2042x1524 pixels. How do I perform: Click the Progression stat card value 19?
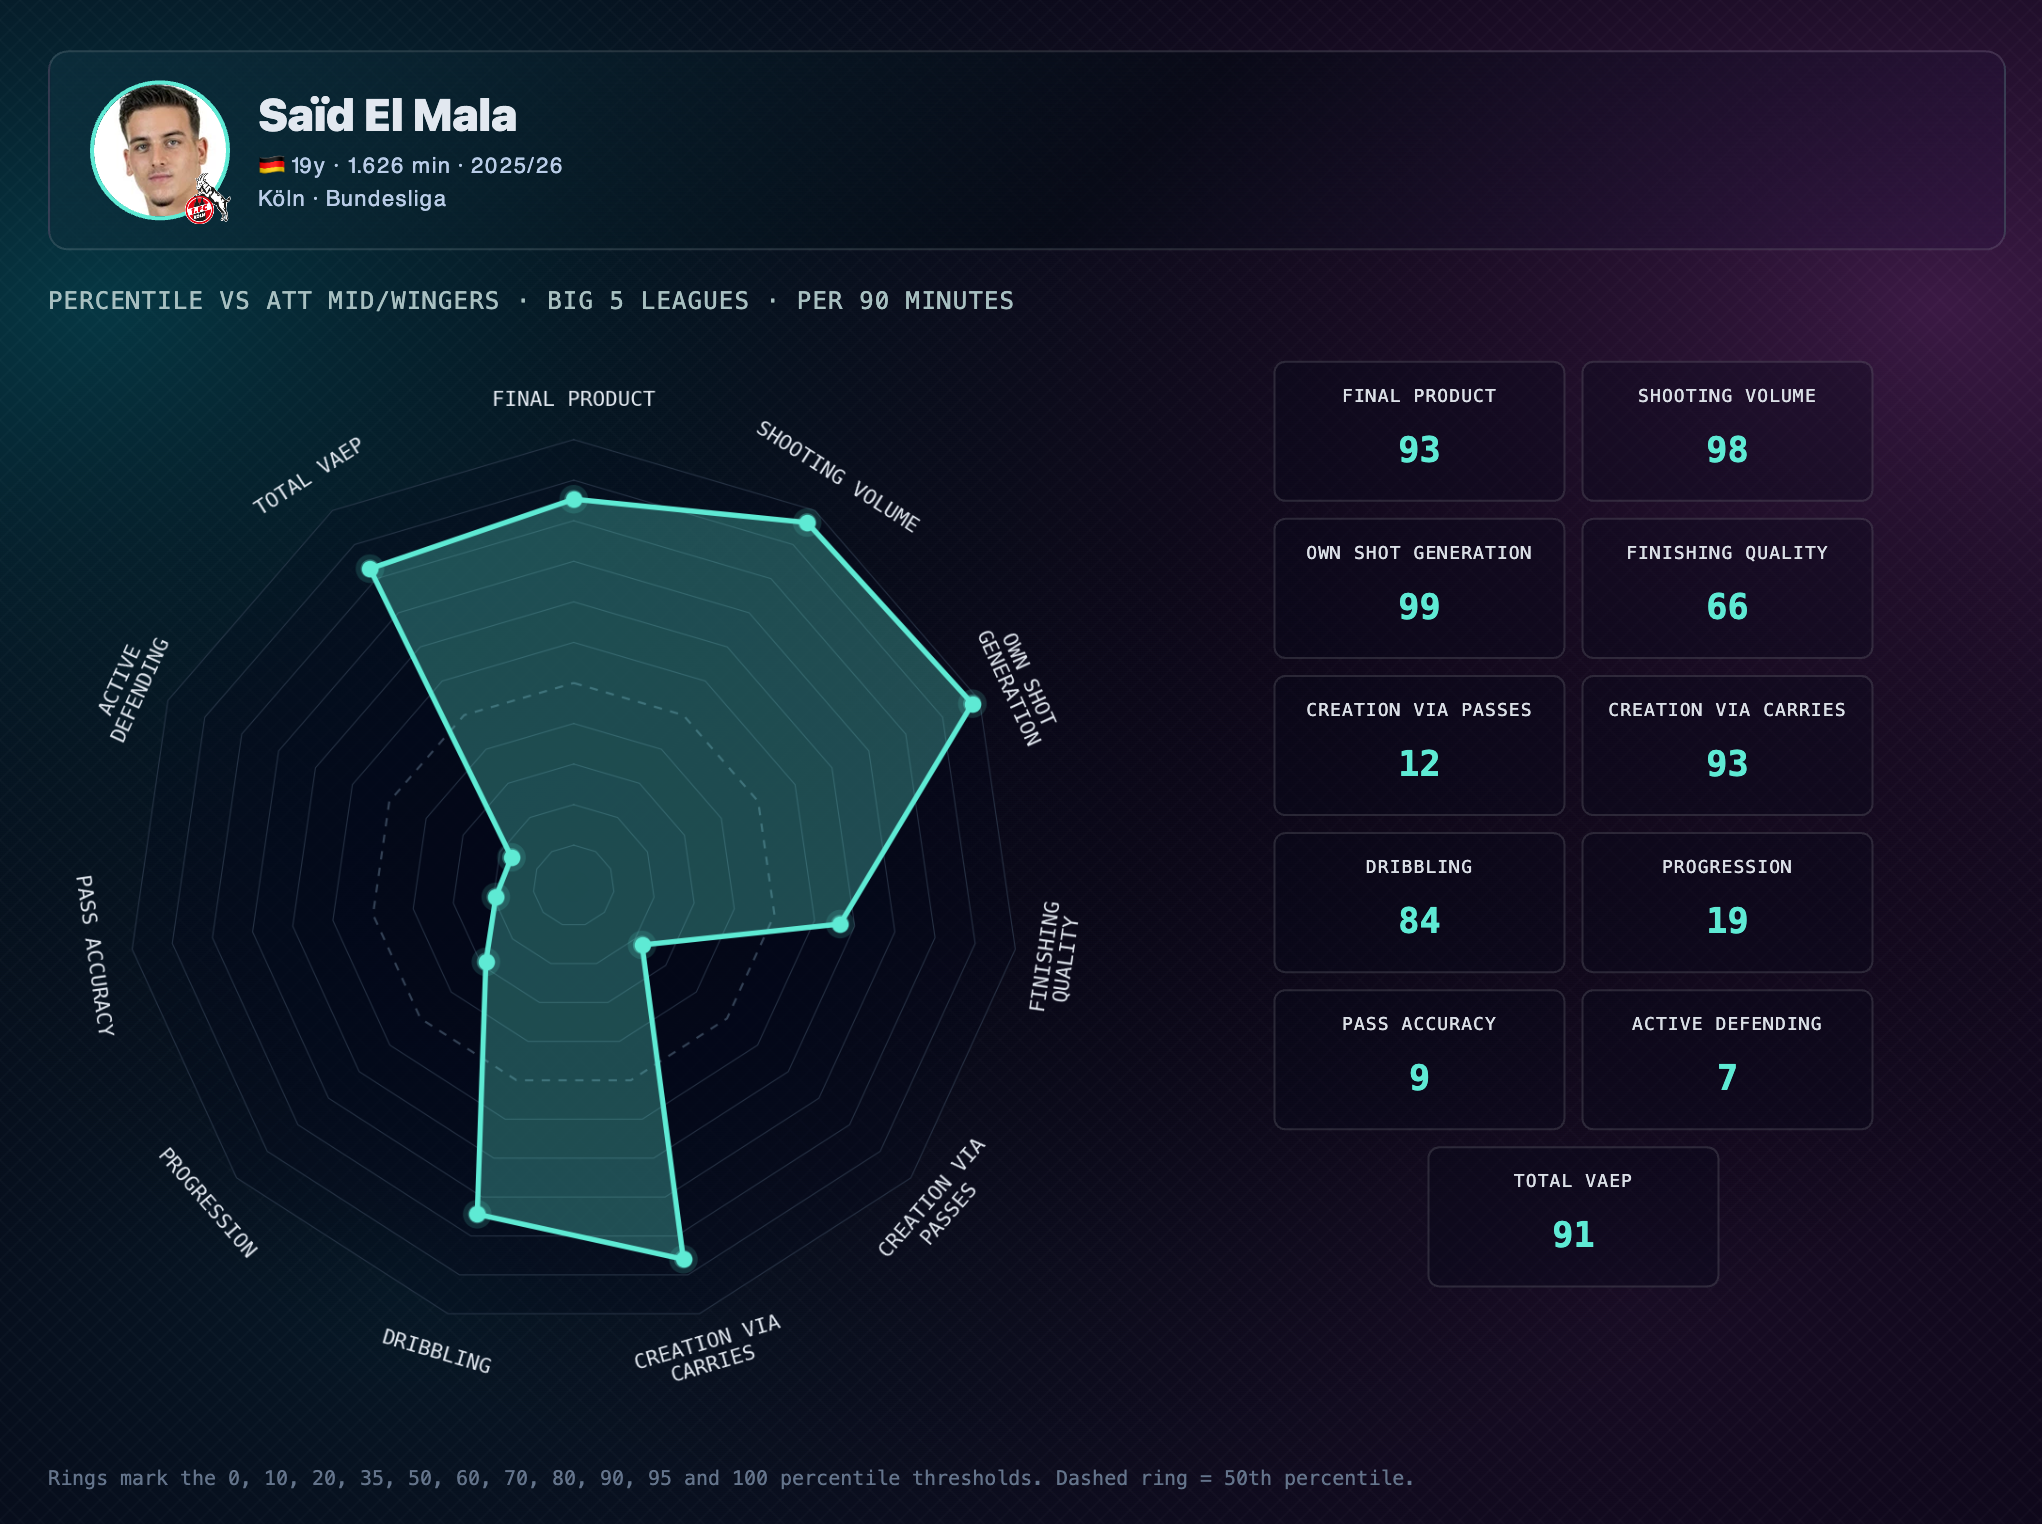click(1726, 920)
